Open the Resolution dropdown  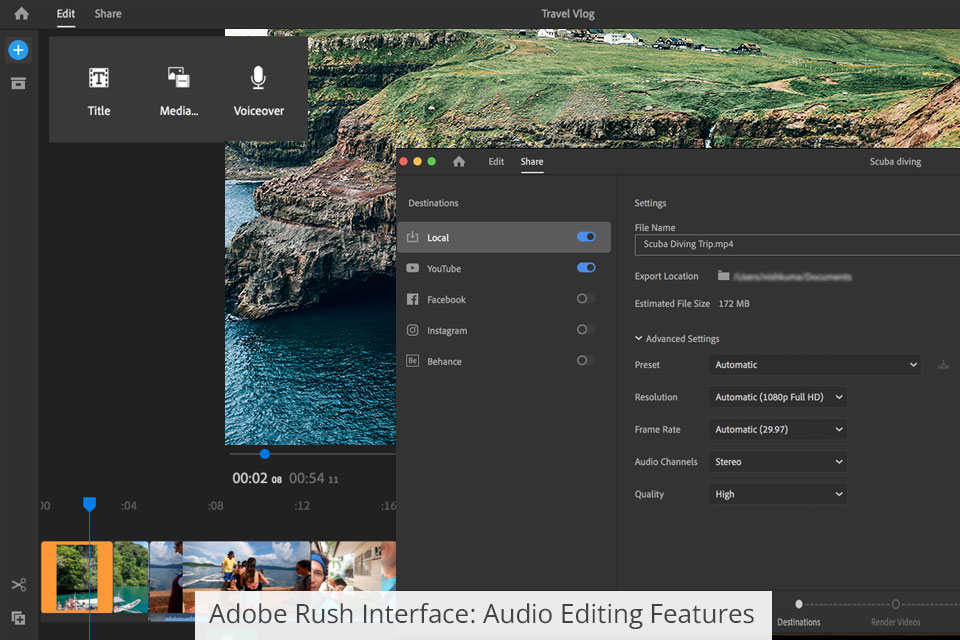[x=777, y=397]
